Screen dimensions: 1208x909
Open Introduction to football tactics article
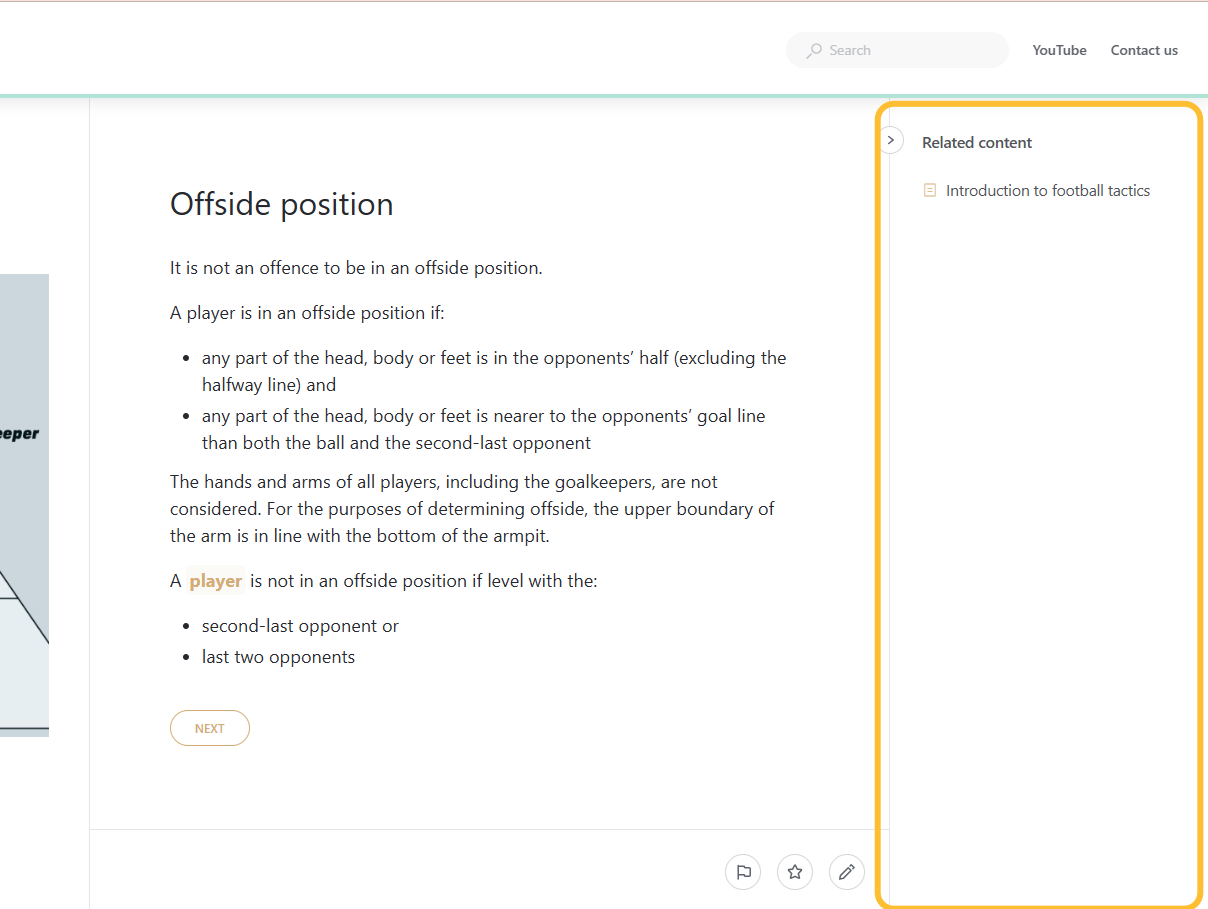[1048, 190]
